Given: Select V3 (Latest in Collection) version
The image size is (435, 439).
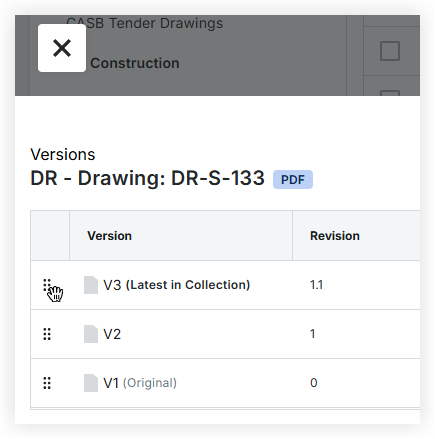Looking at the screenshot, I should click(x=177, y=285).
